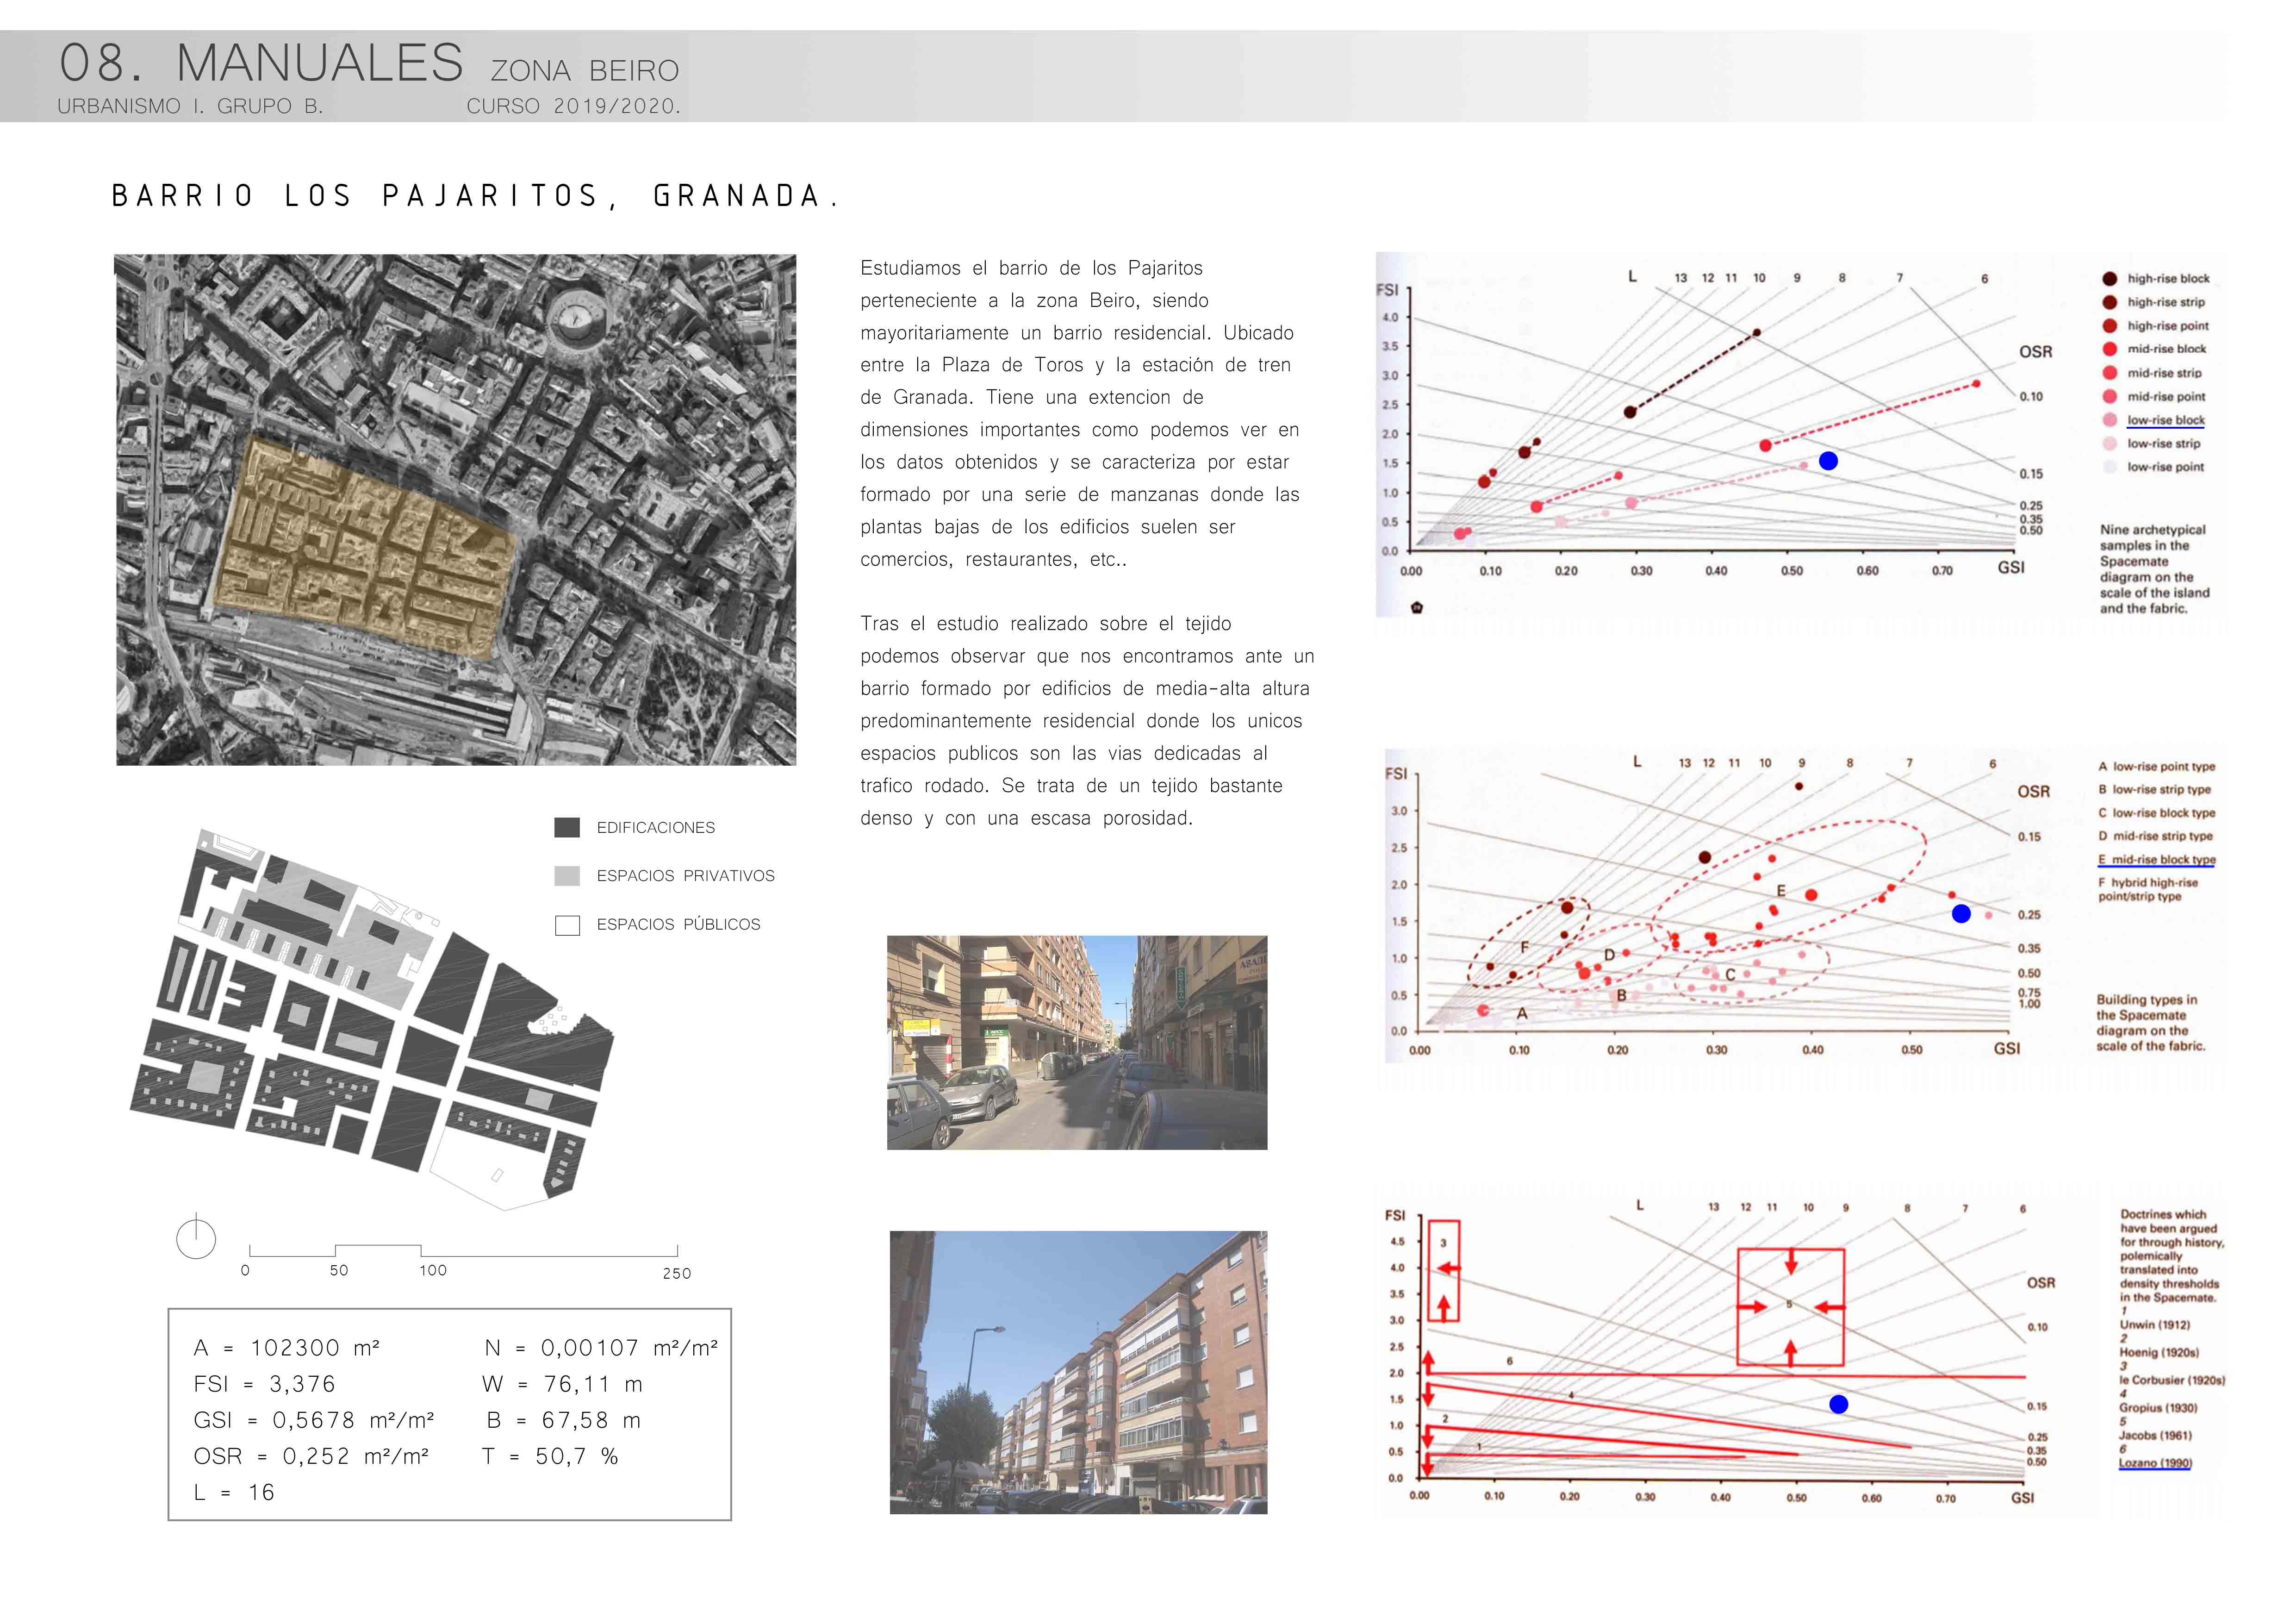Click 'F hybrid high-rise point/strip type' legend entry
The height and width of the screenshot is (1624, 2296).
(2148, 889)
